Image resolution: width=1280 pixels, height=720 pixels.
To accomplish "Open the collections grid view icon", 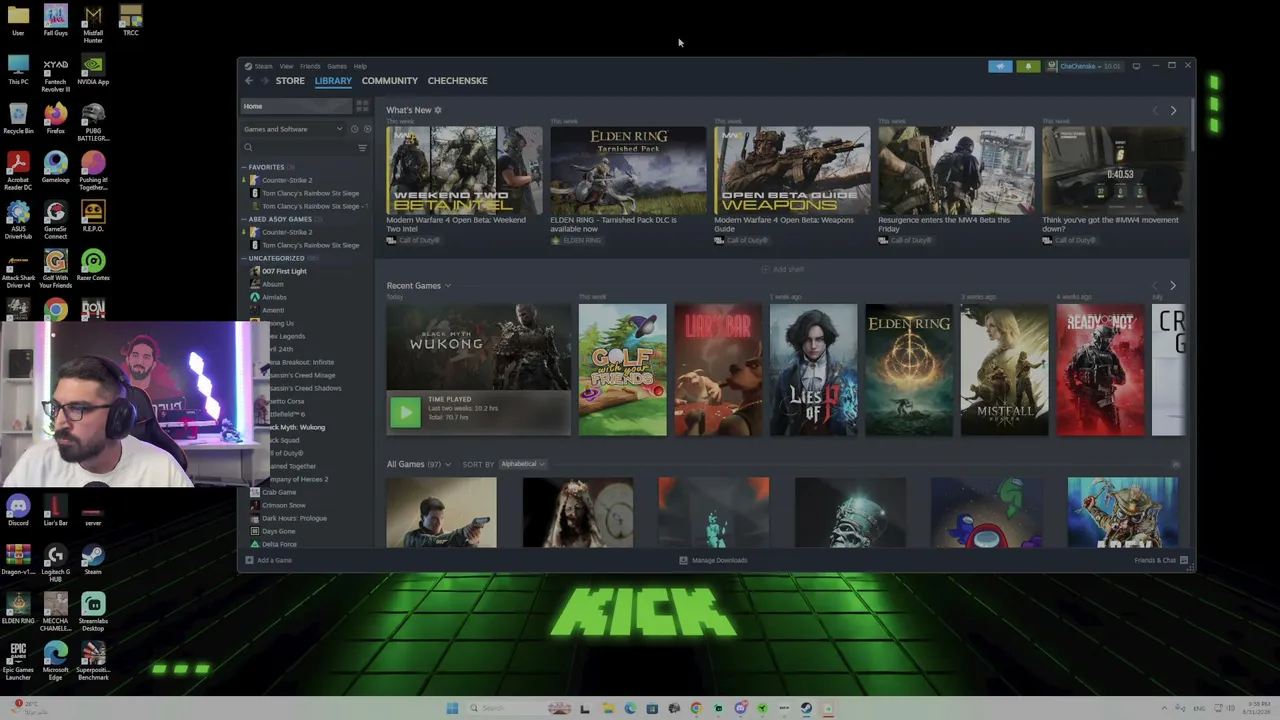I will [x=362, y=106].
